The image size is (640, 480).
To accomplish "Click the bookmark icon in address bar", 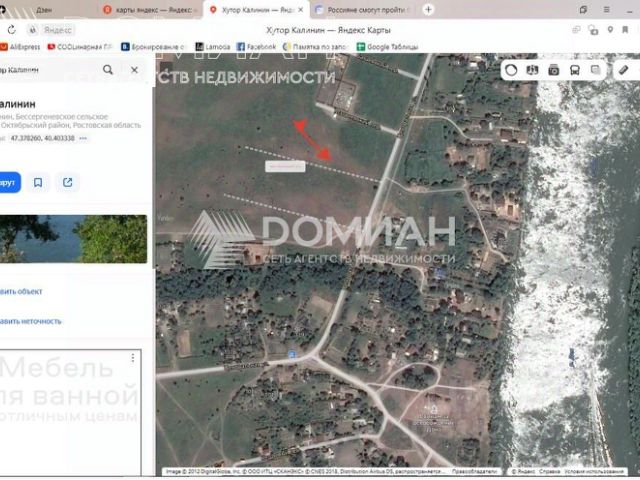I will tap(625, 30).
